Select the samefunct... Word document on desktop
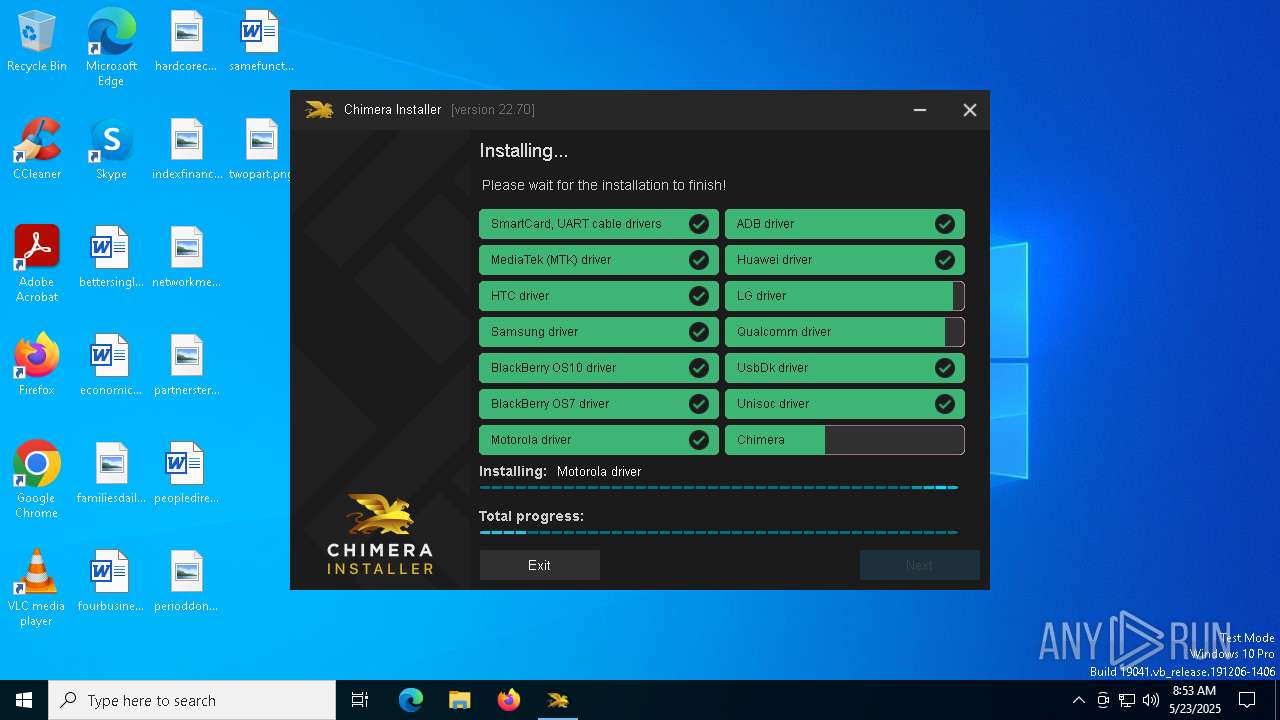The width and height of the screenshot is (1280, 720). [x=261, y=42]
